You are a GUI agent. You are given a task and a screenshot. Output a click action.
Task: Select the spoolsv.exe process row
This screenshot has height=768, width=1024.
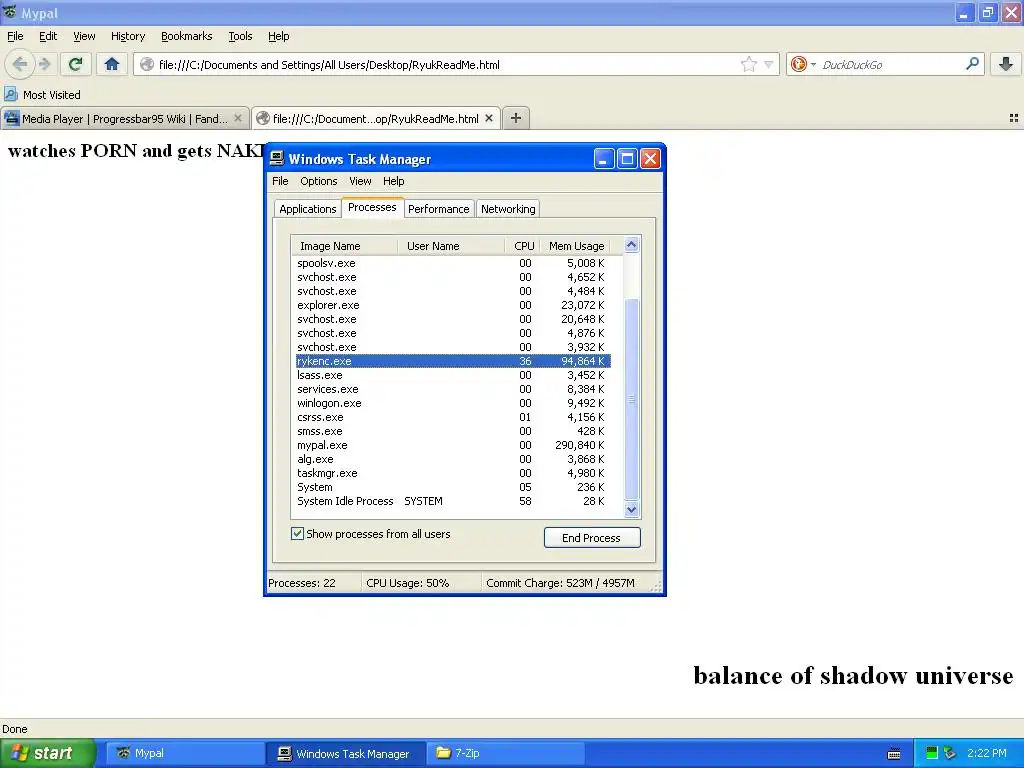coord(453,263)
